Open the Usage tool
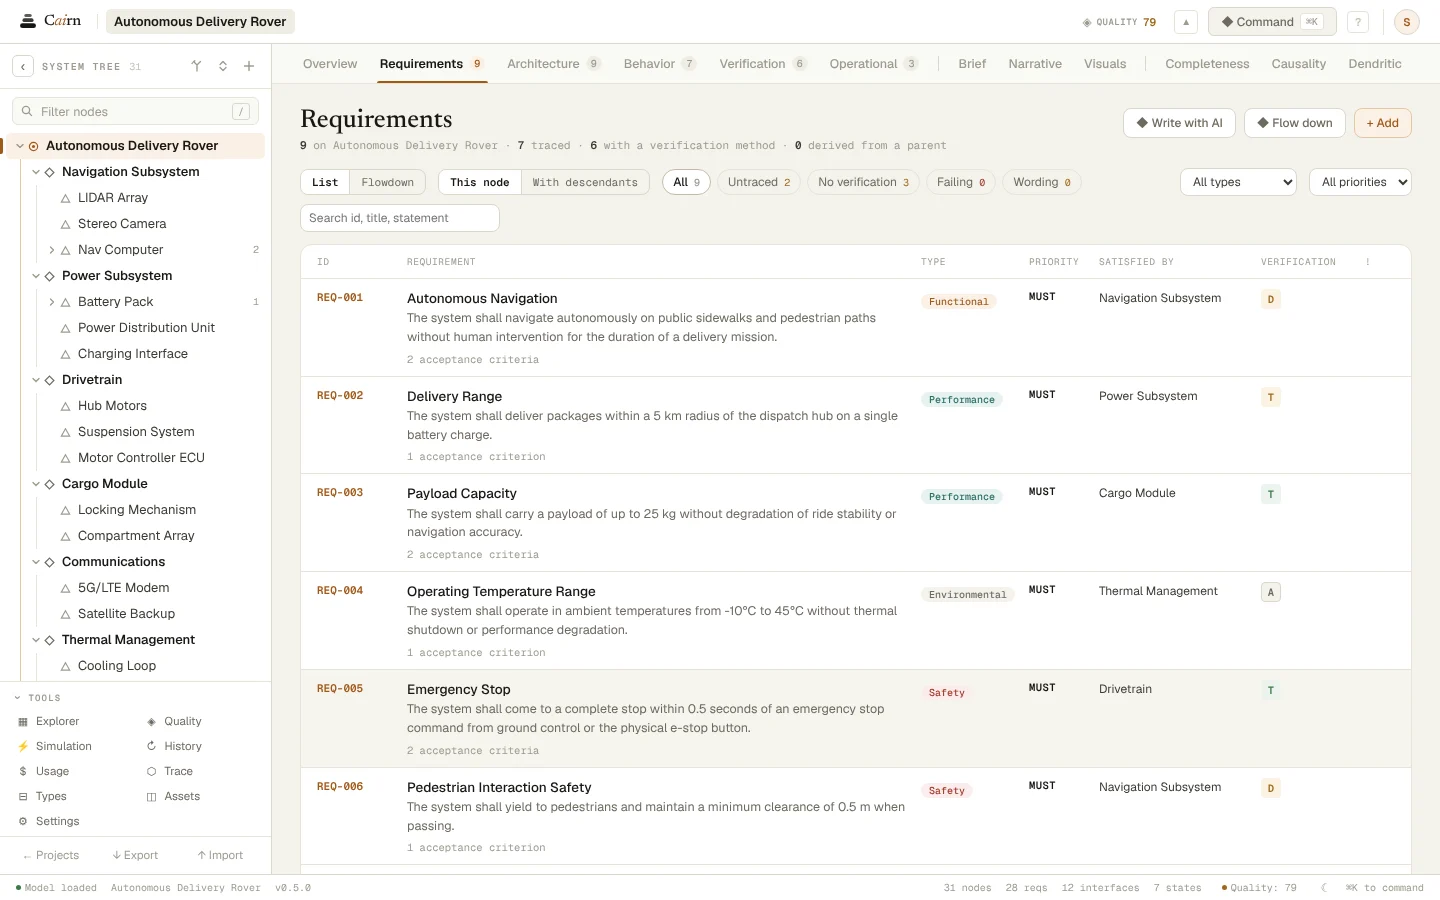Screen dimensions: 1440x900 [x=52, y=771]
